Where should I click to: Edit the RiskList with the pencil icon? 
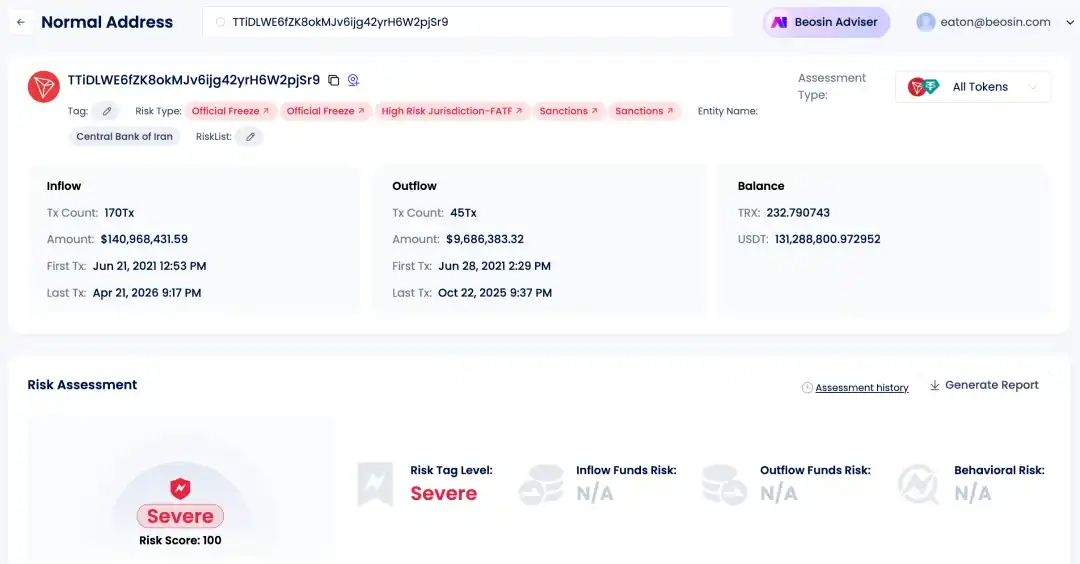(250, 137)
